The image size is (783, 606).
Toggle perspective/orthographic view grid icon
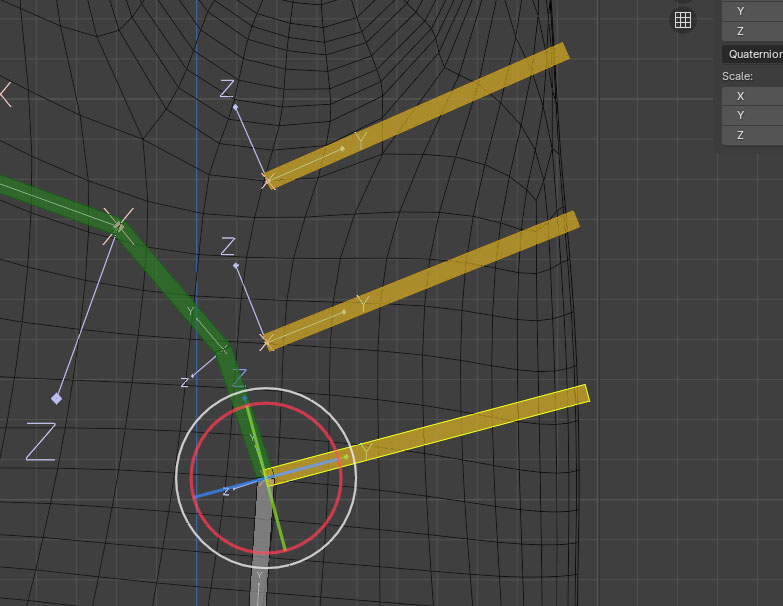click(683, 20)
